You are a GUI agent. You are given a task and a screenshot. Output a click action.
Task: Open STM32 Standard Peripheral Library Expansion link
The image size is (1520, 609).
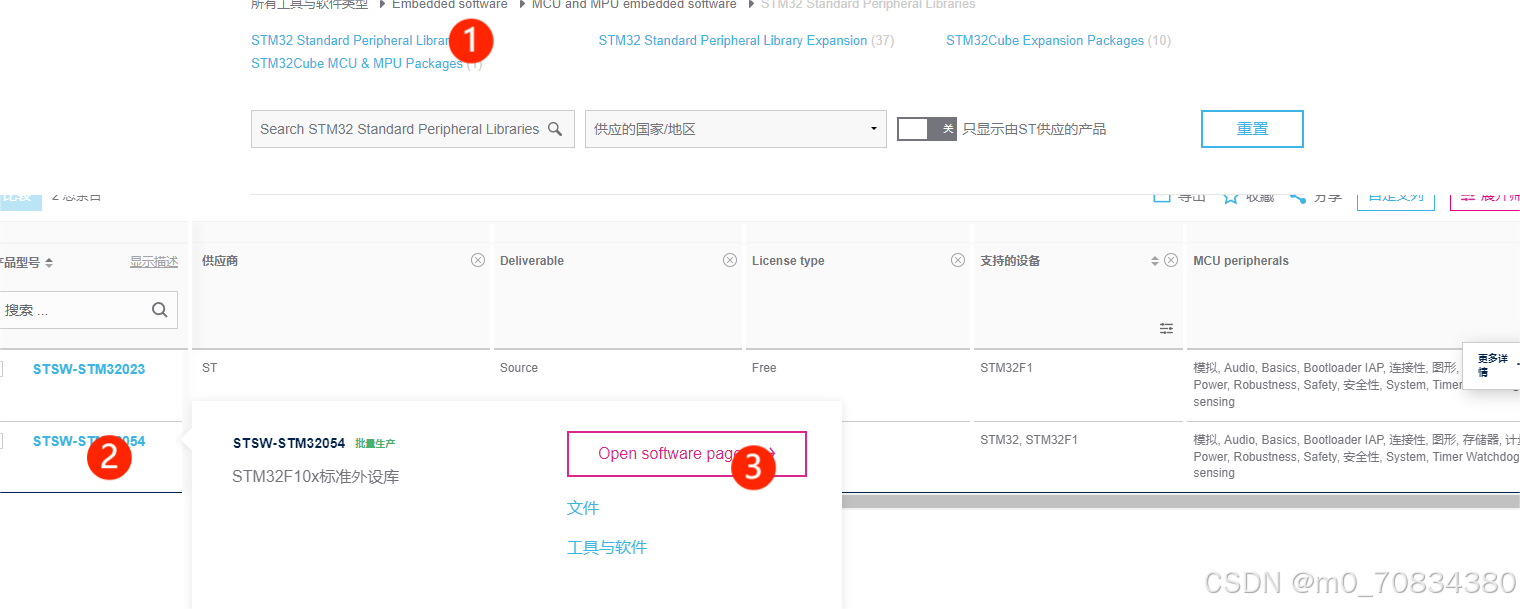(x=733, y=41)
